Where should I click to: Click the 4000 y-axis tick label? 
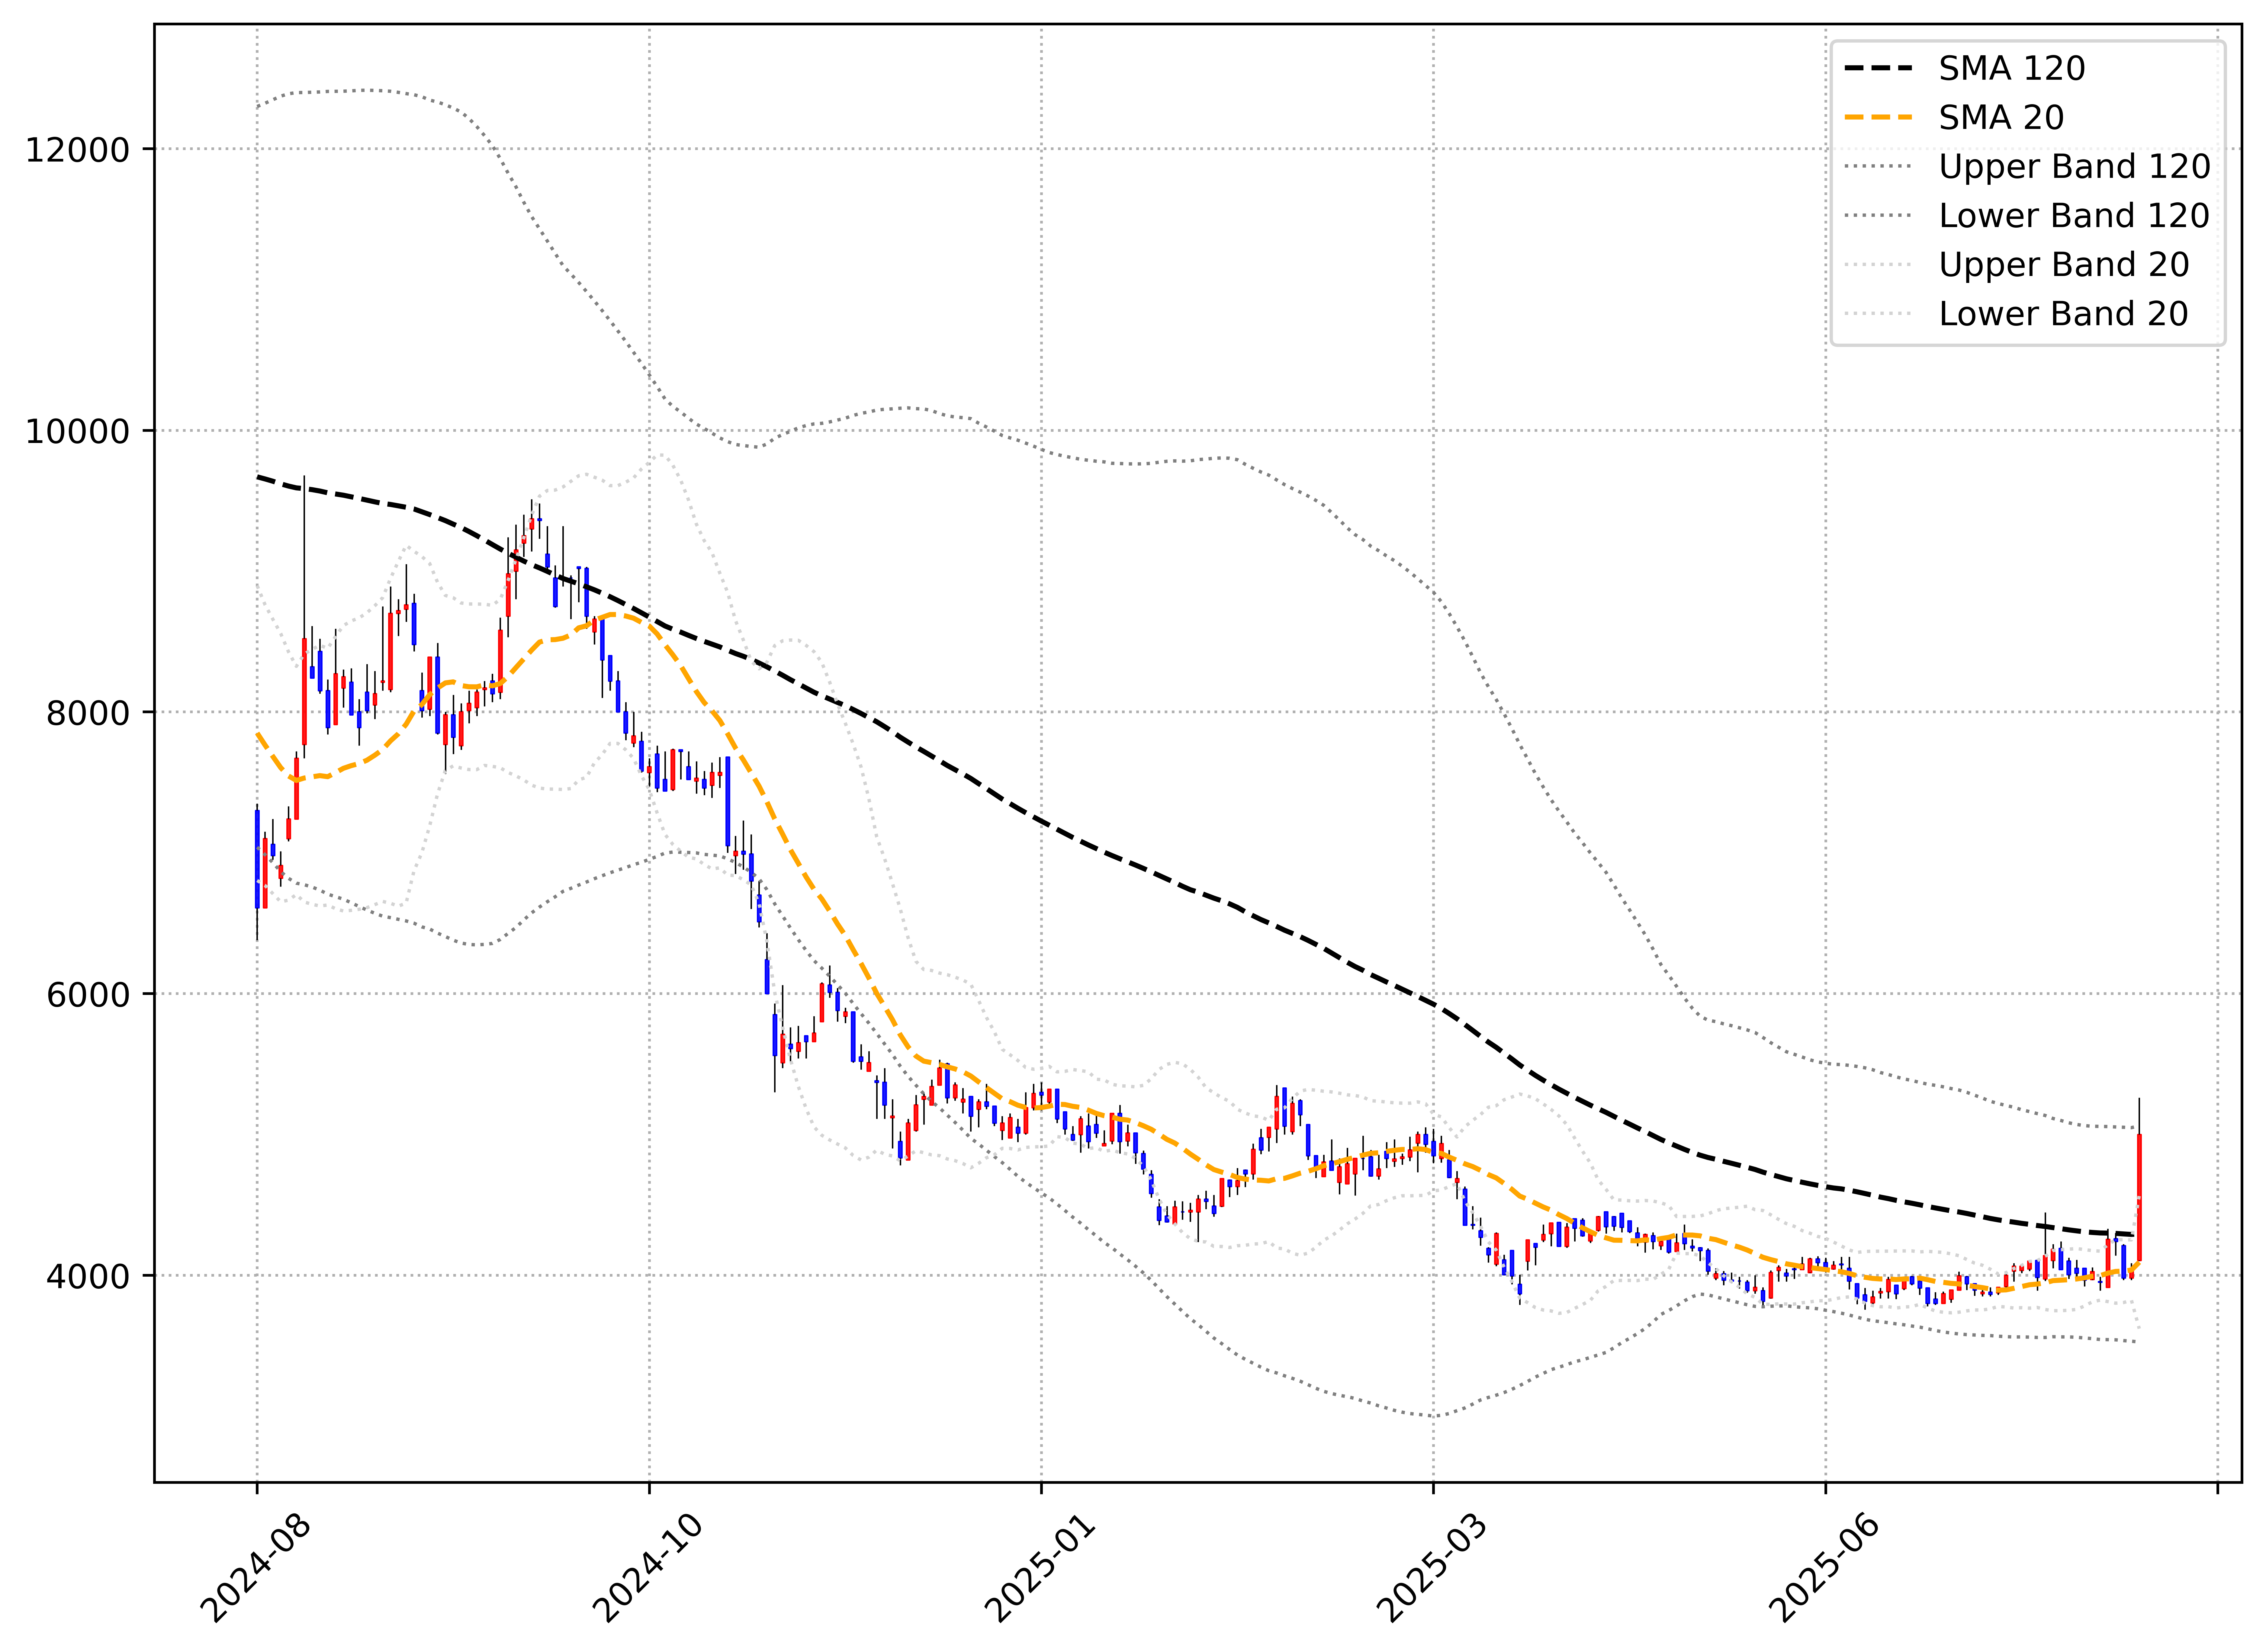point(88,1276)
